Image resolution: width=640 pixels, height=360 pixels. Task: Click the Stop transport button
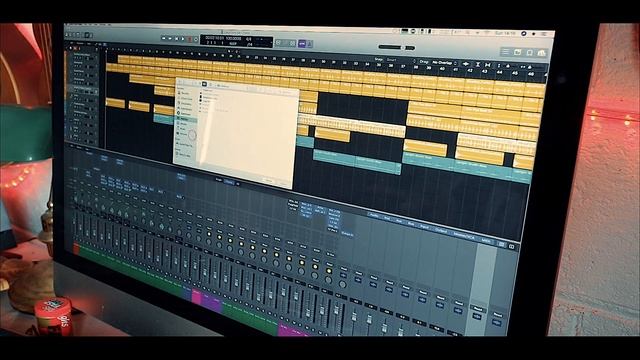click(x=176, y=39)
